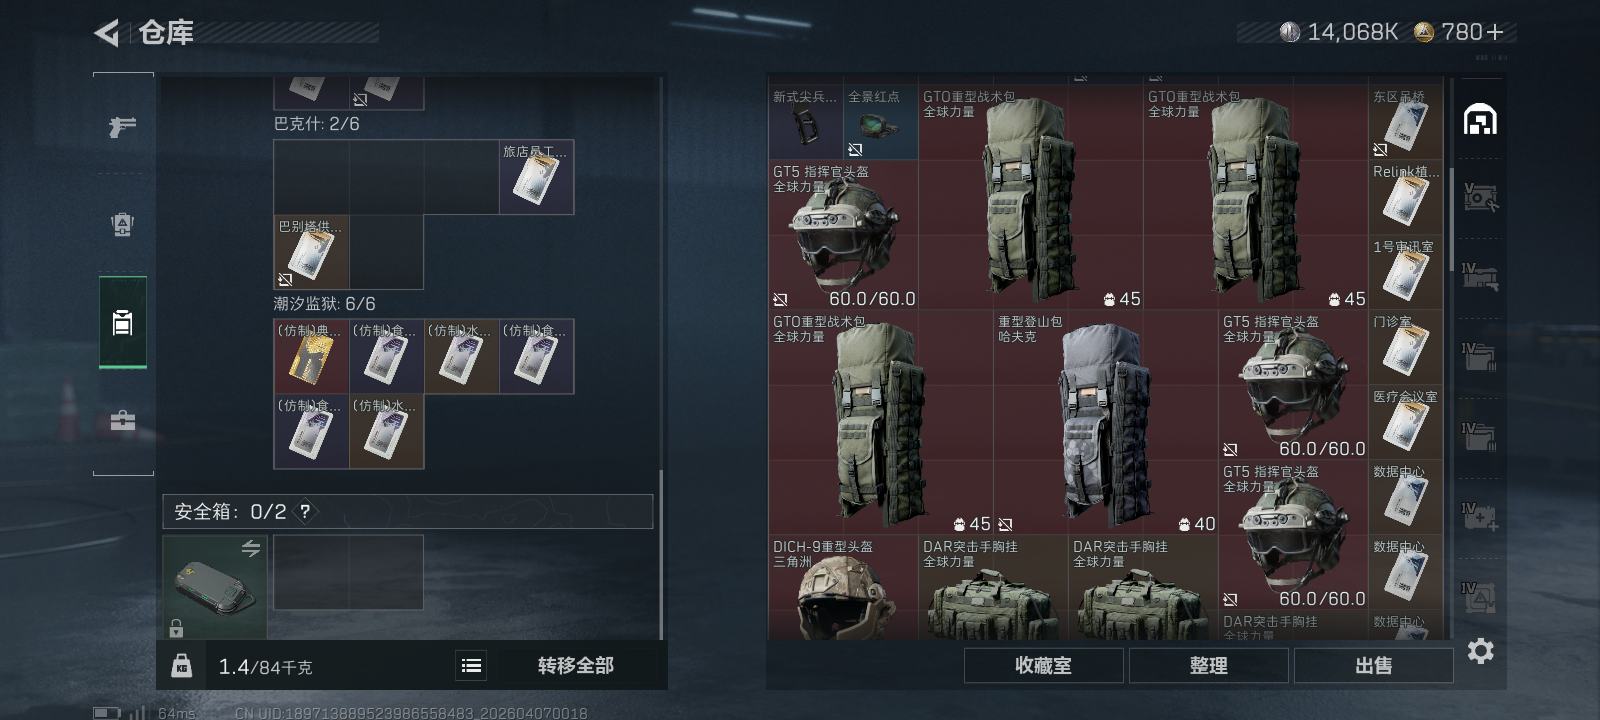Select the golden 仿制 key card in 潮汐监狱
Screen dimensions: 1600x720
pyautogui.click(x=311, y=356)
